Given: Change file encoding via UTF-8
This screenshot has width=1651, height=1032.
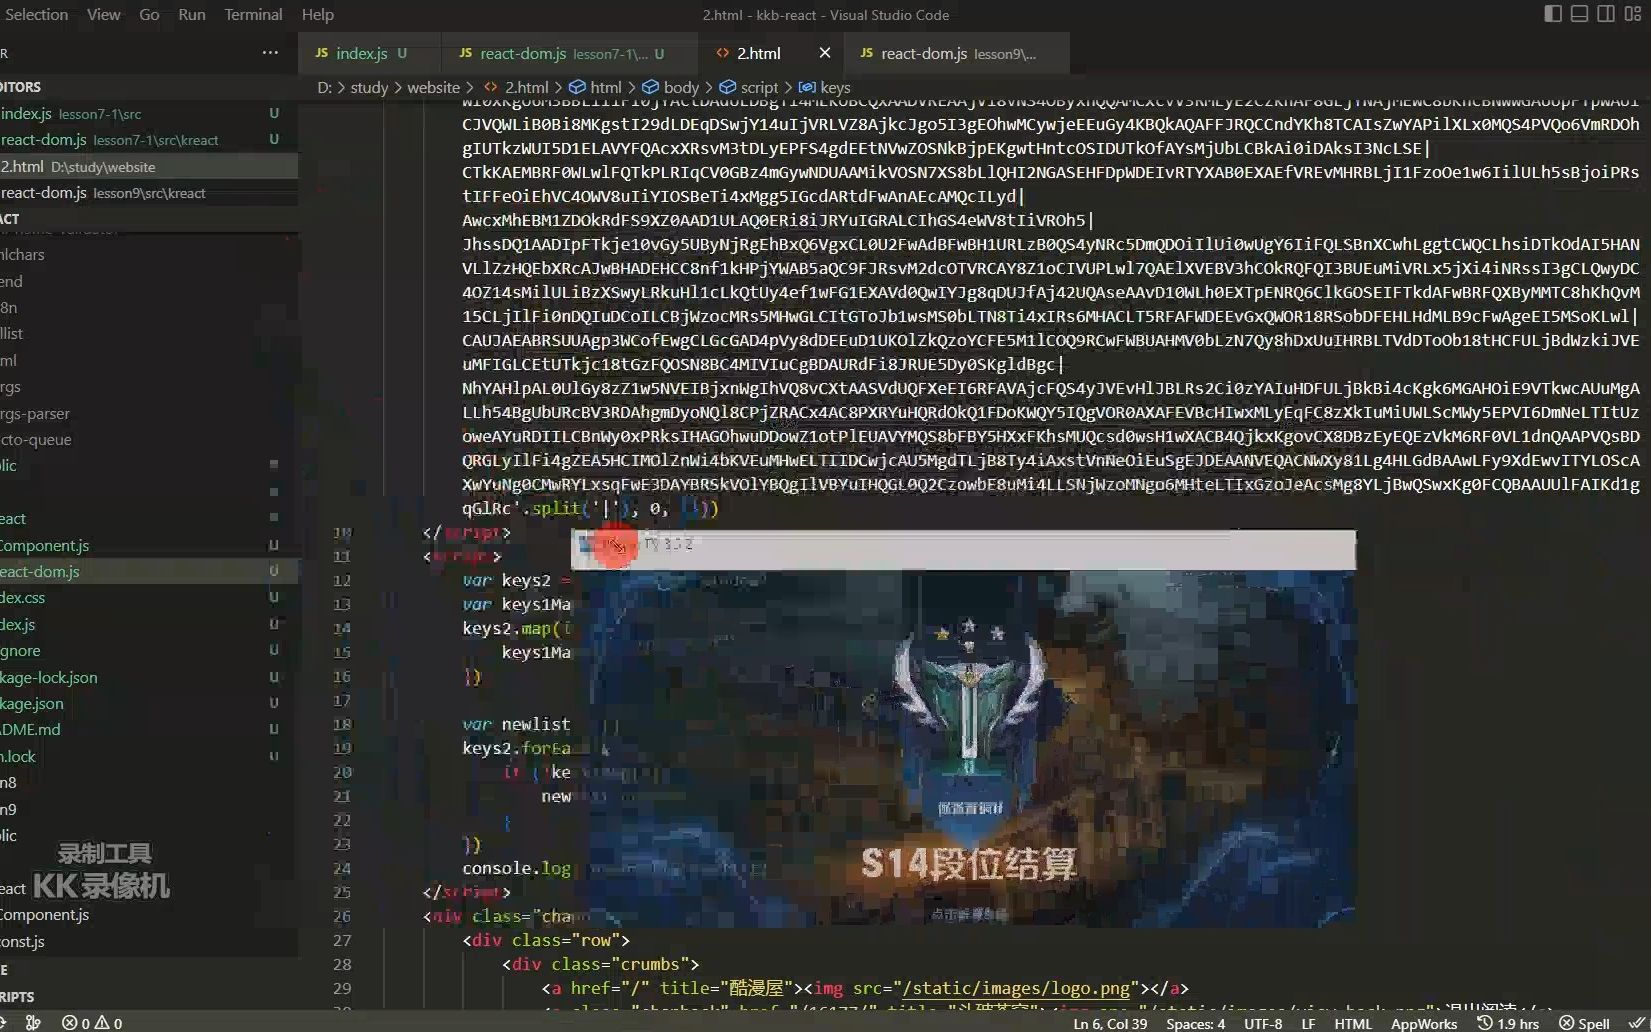Looking at the screenshot, I should [1263, 1023].
